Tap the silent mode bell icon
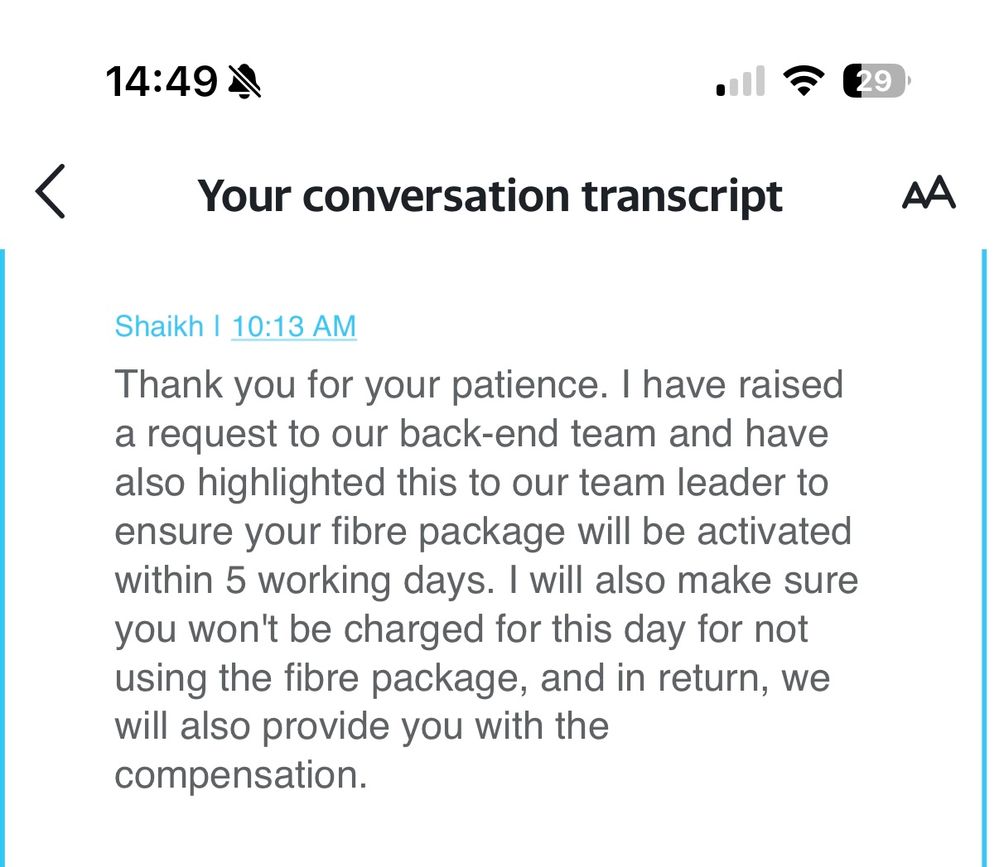The height and width of the screenshot is (867, 999). [244, 81]
